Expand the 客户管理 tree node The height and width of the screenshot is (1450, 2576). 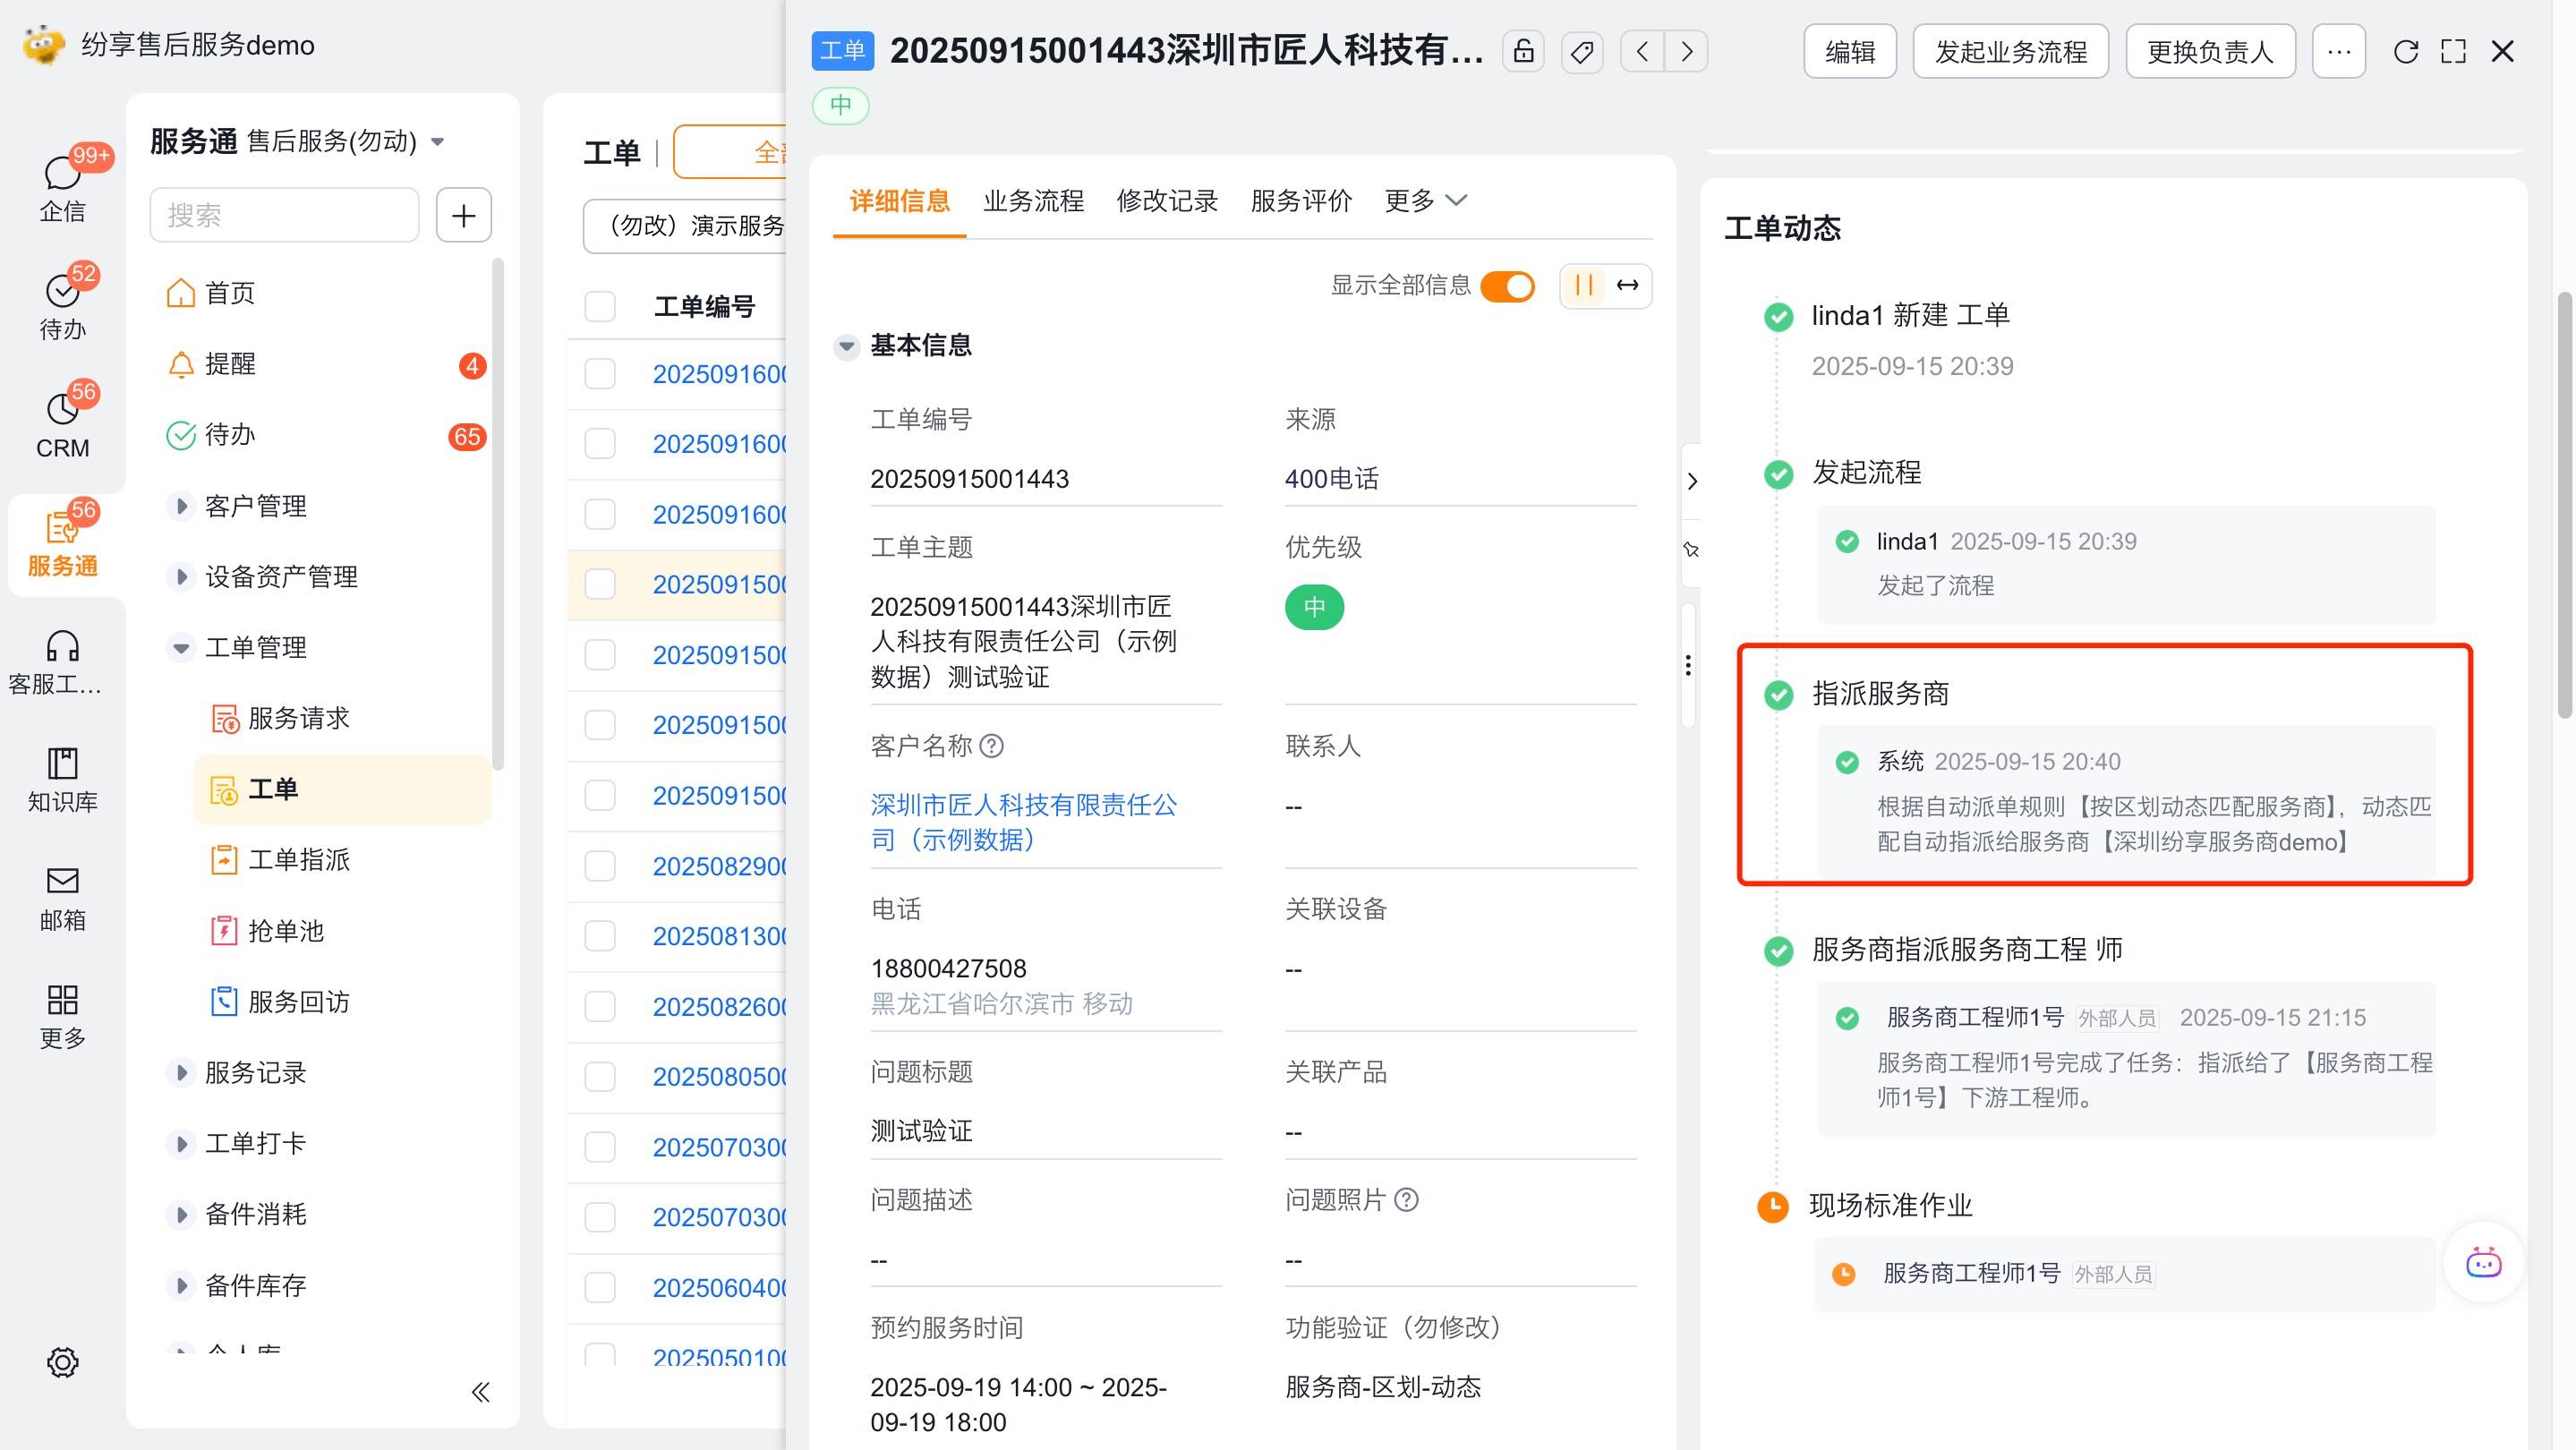coord(181,506)
